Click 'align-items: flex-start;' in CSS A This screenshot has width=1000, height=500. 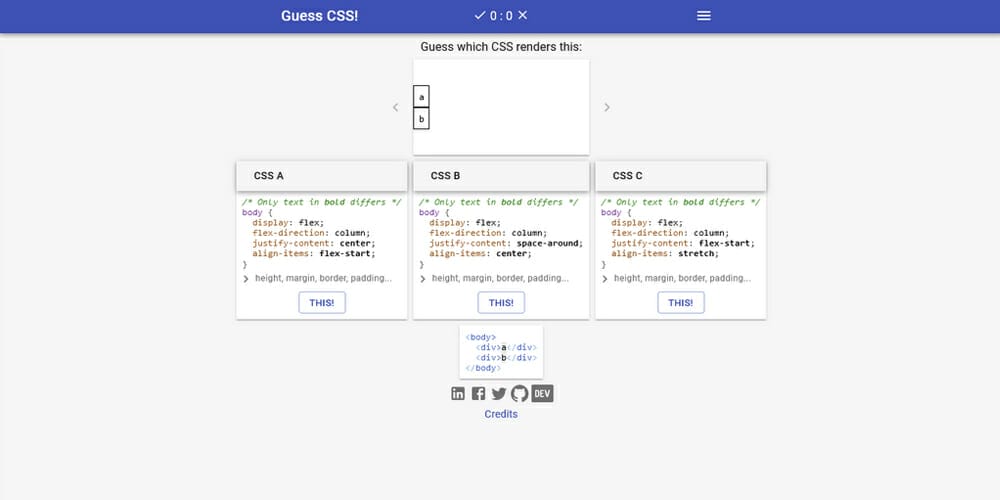[314, 254]
